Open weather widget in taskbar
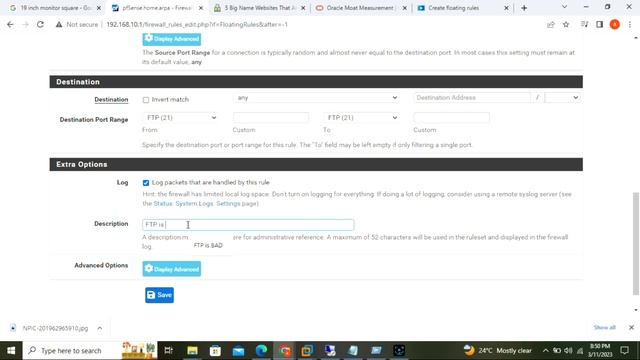This screenshot has width=640, height=360. point(498,350)
